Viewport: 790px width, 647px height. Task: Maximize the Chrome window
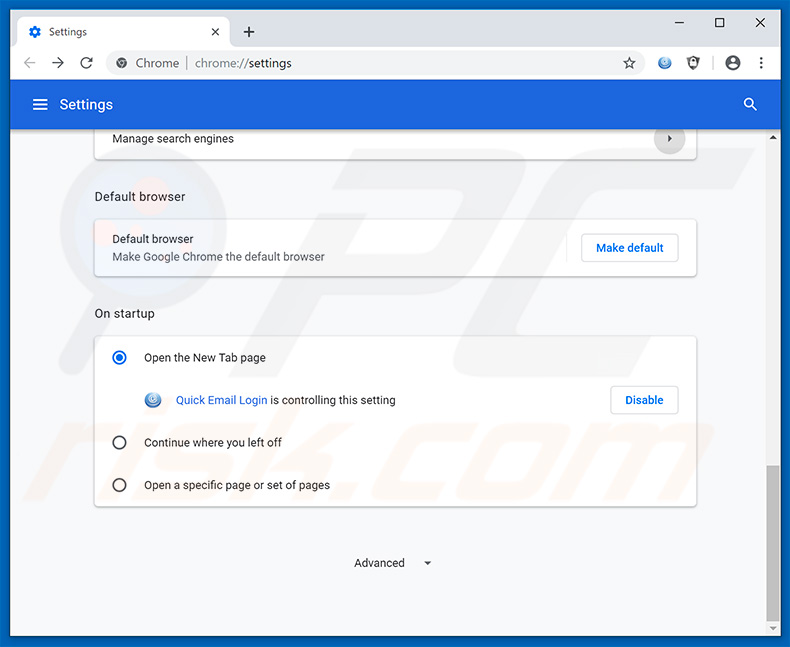pos(719,23)
